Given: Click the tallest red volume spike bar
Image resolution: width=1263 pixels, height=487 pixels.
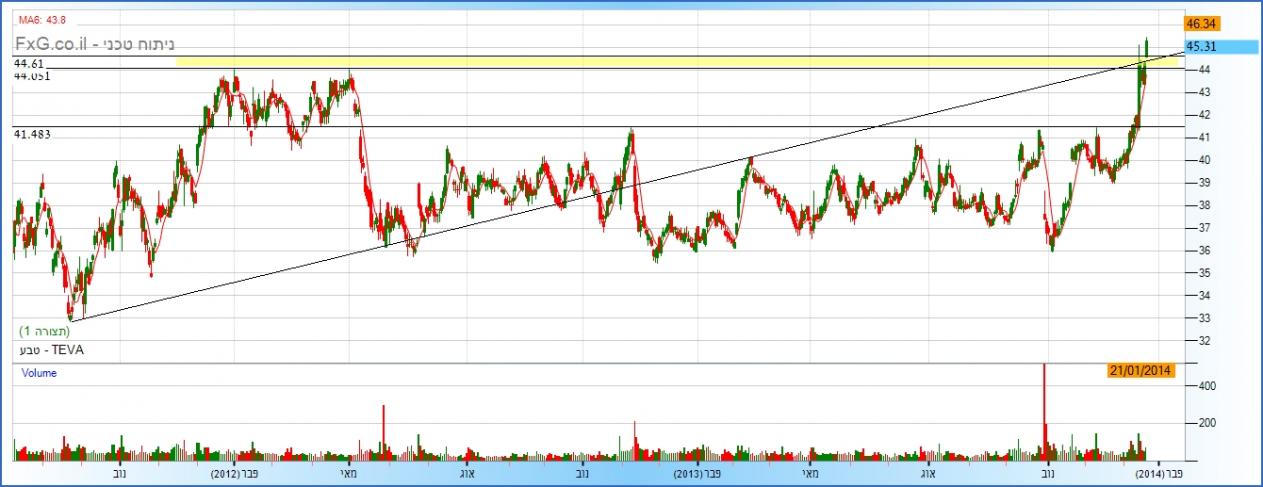Looking at the screenshot, I should 1044,400.
